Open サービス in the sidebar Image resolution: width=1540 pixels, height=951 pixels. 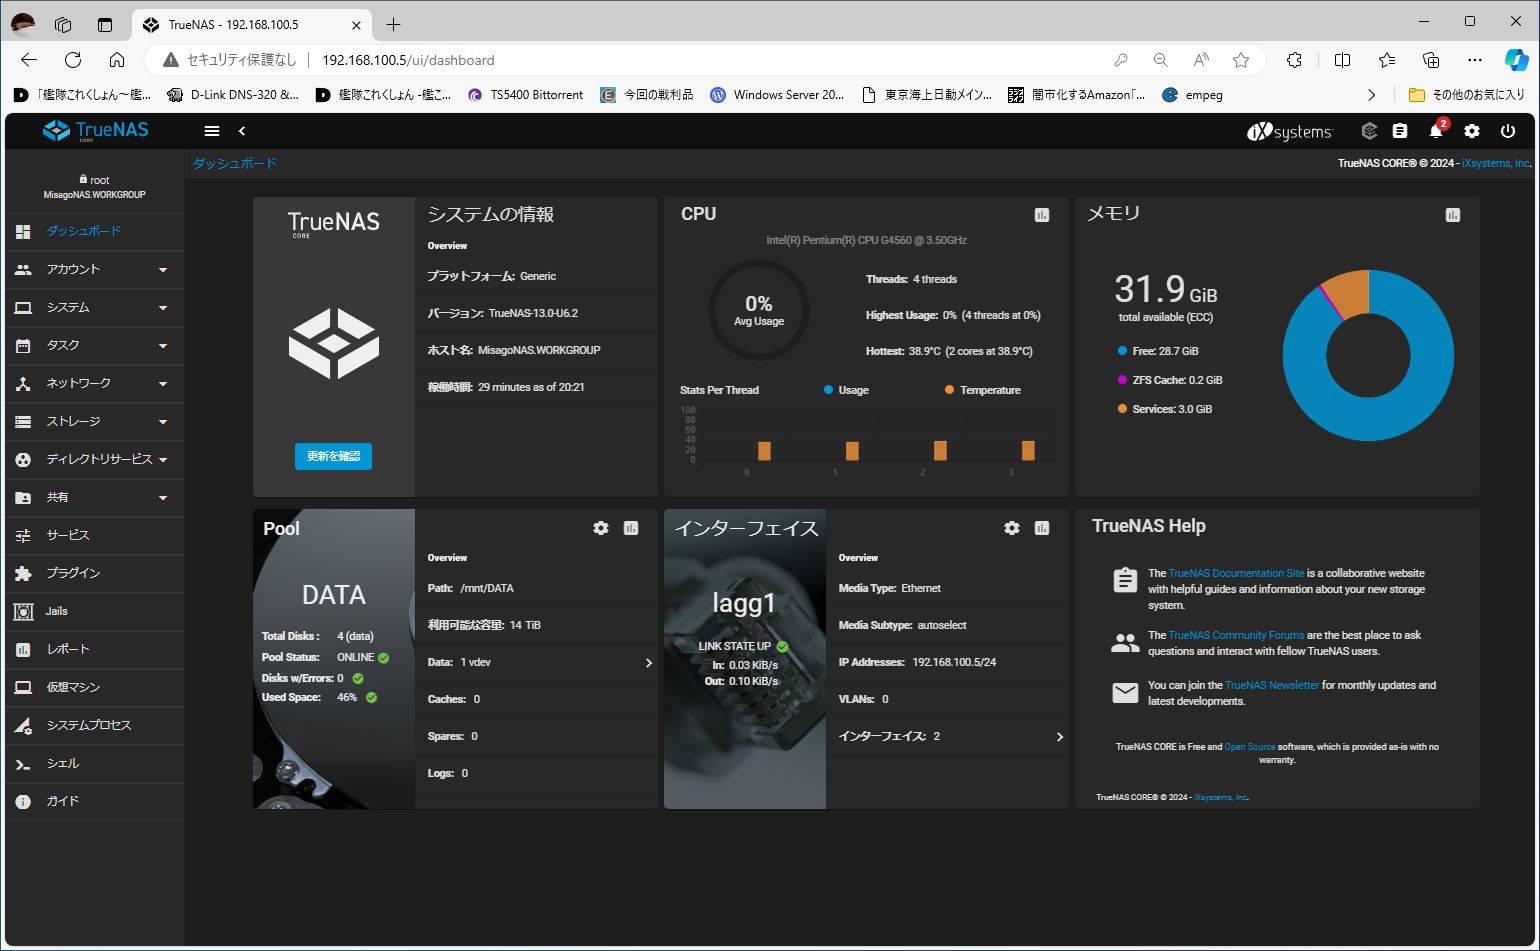(x=95, y=535)
